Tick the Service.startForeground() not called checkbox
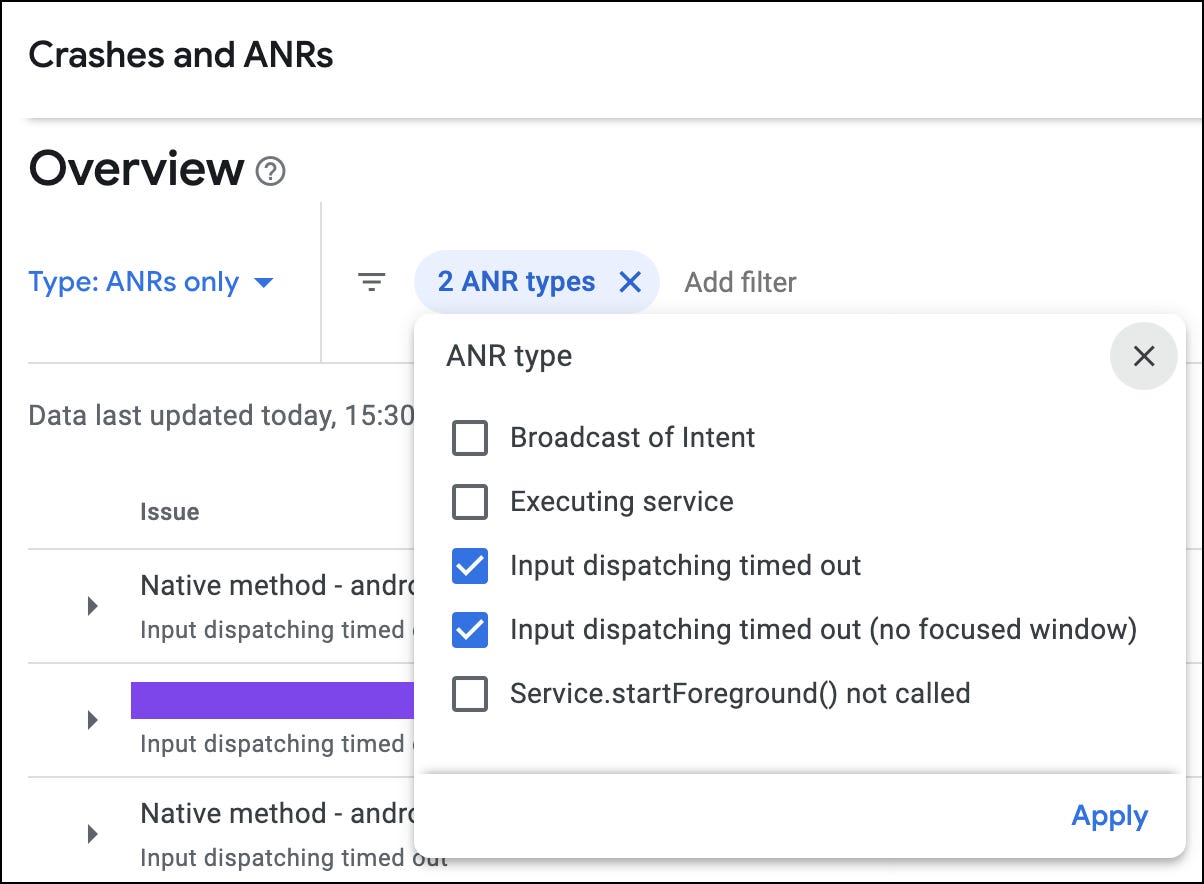This screenshot has width=1204, height=884. pos(470,694)
